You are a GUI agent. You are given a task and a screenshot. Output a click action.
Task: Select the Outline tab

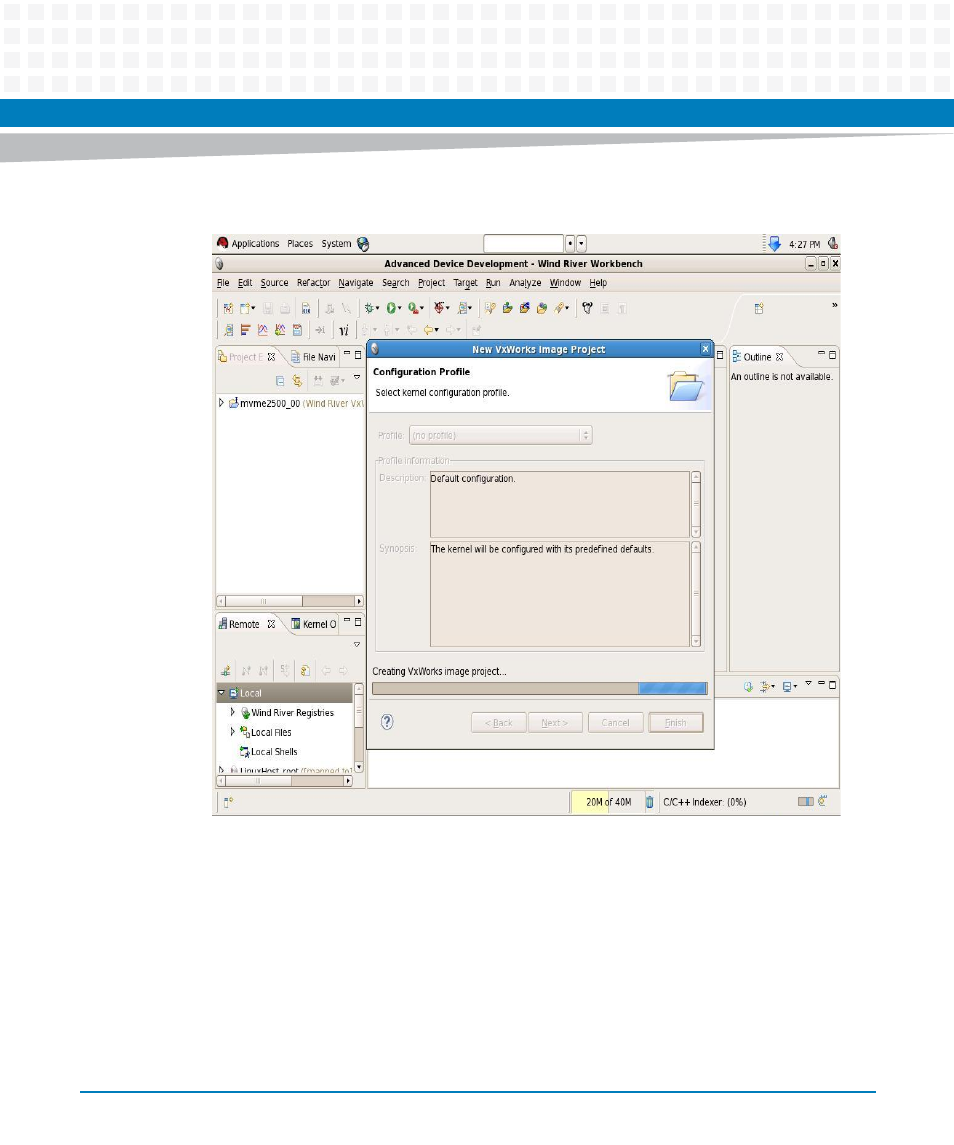757,357
